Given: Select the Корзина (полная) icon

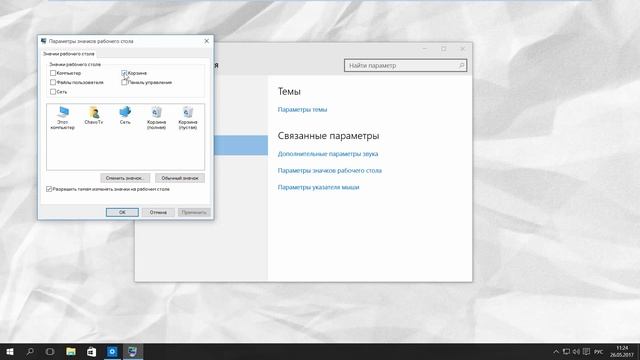Looking at the screenshot, I should point(156,118).
